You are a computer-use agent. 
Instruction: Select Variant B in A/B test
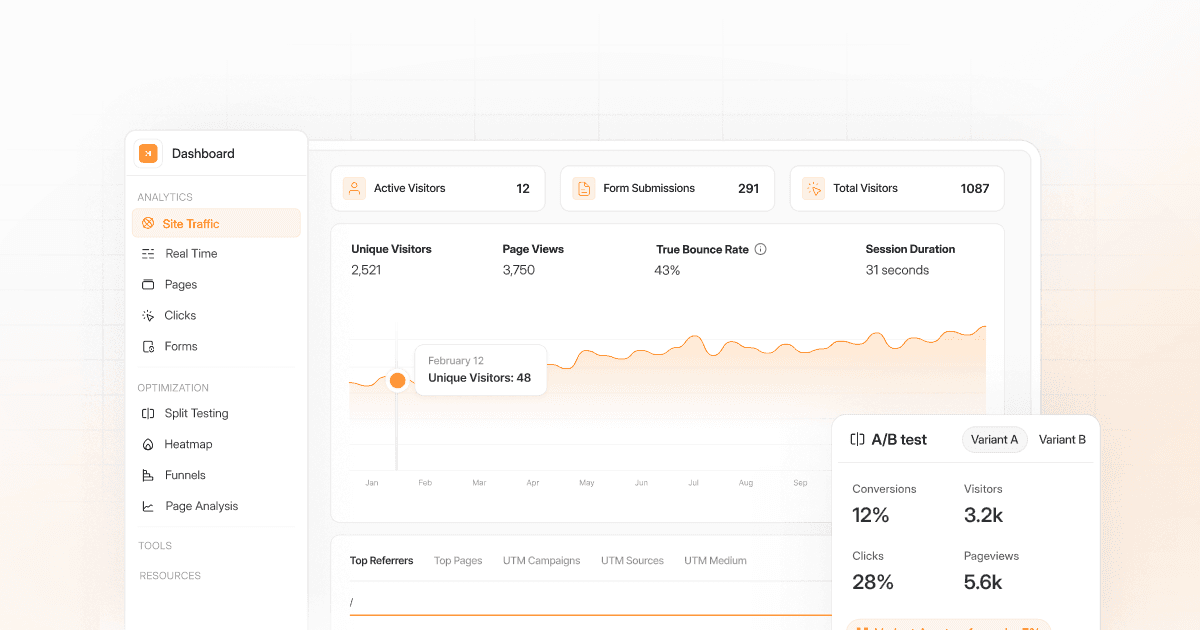click(1062, 440)
